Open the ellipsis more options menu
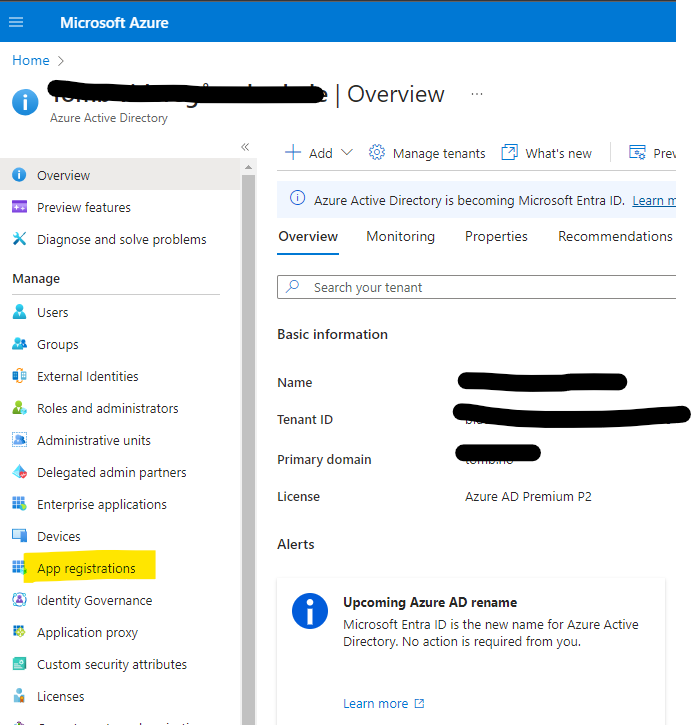The width and height of the screenshot is (692, 725). pyautogui.click(x=477, y=94)
